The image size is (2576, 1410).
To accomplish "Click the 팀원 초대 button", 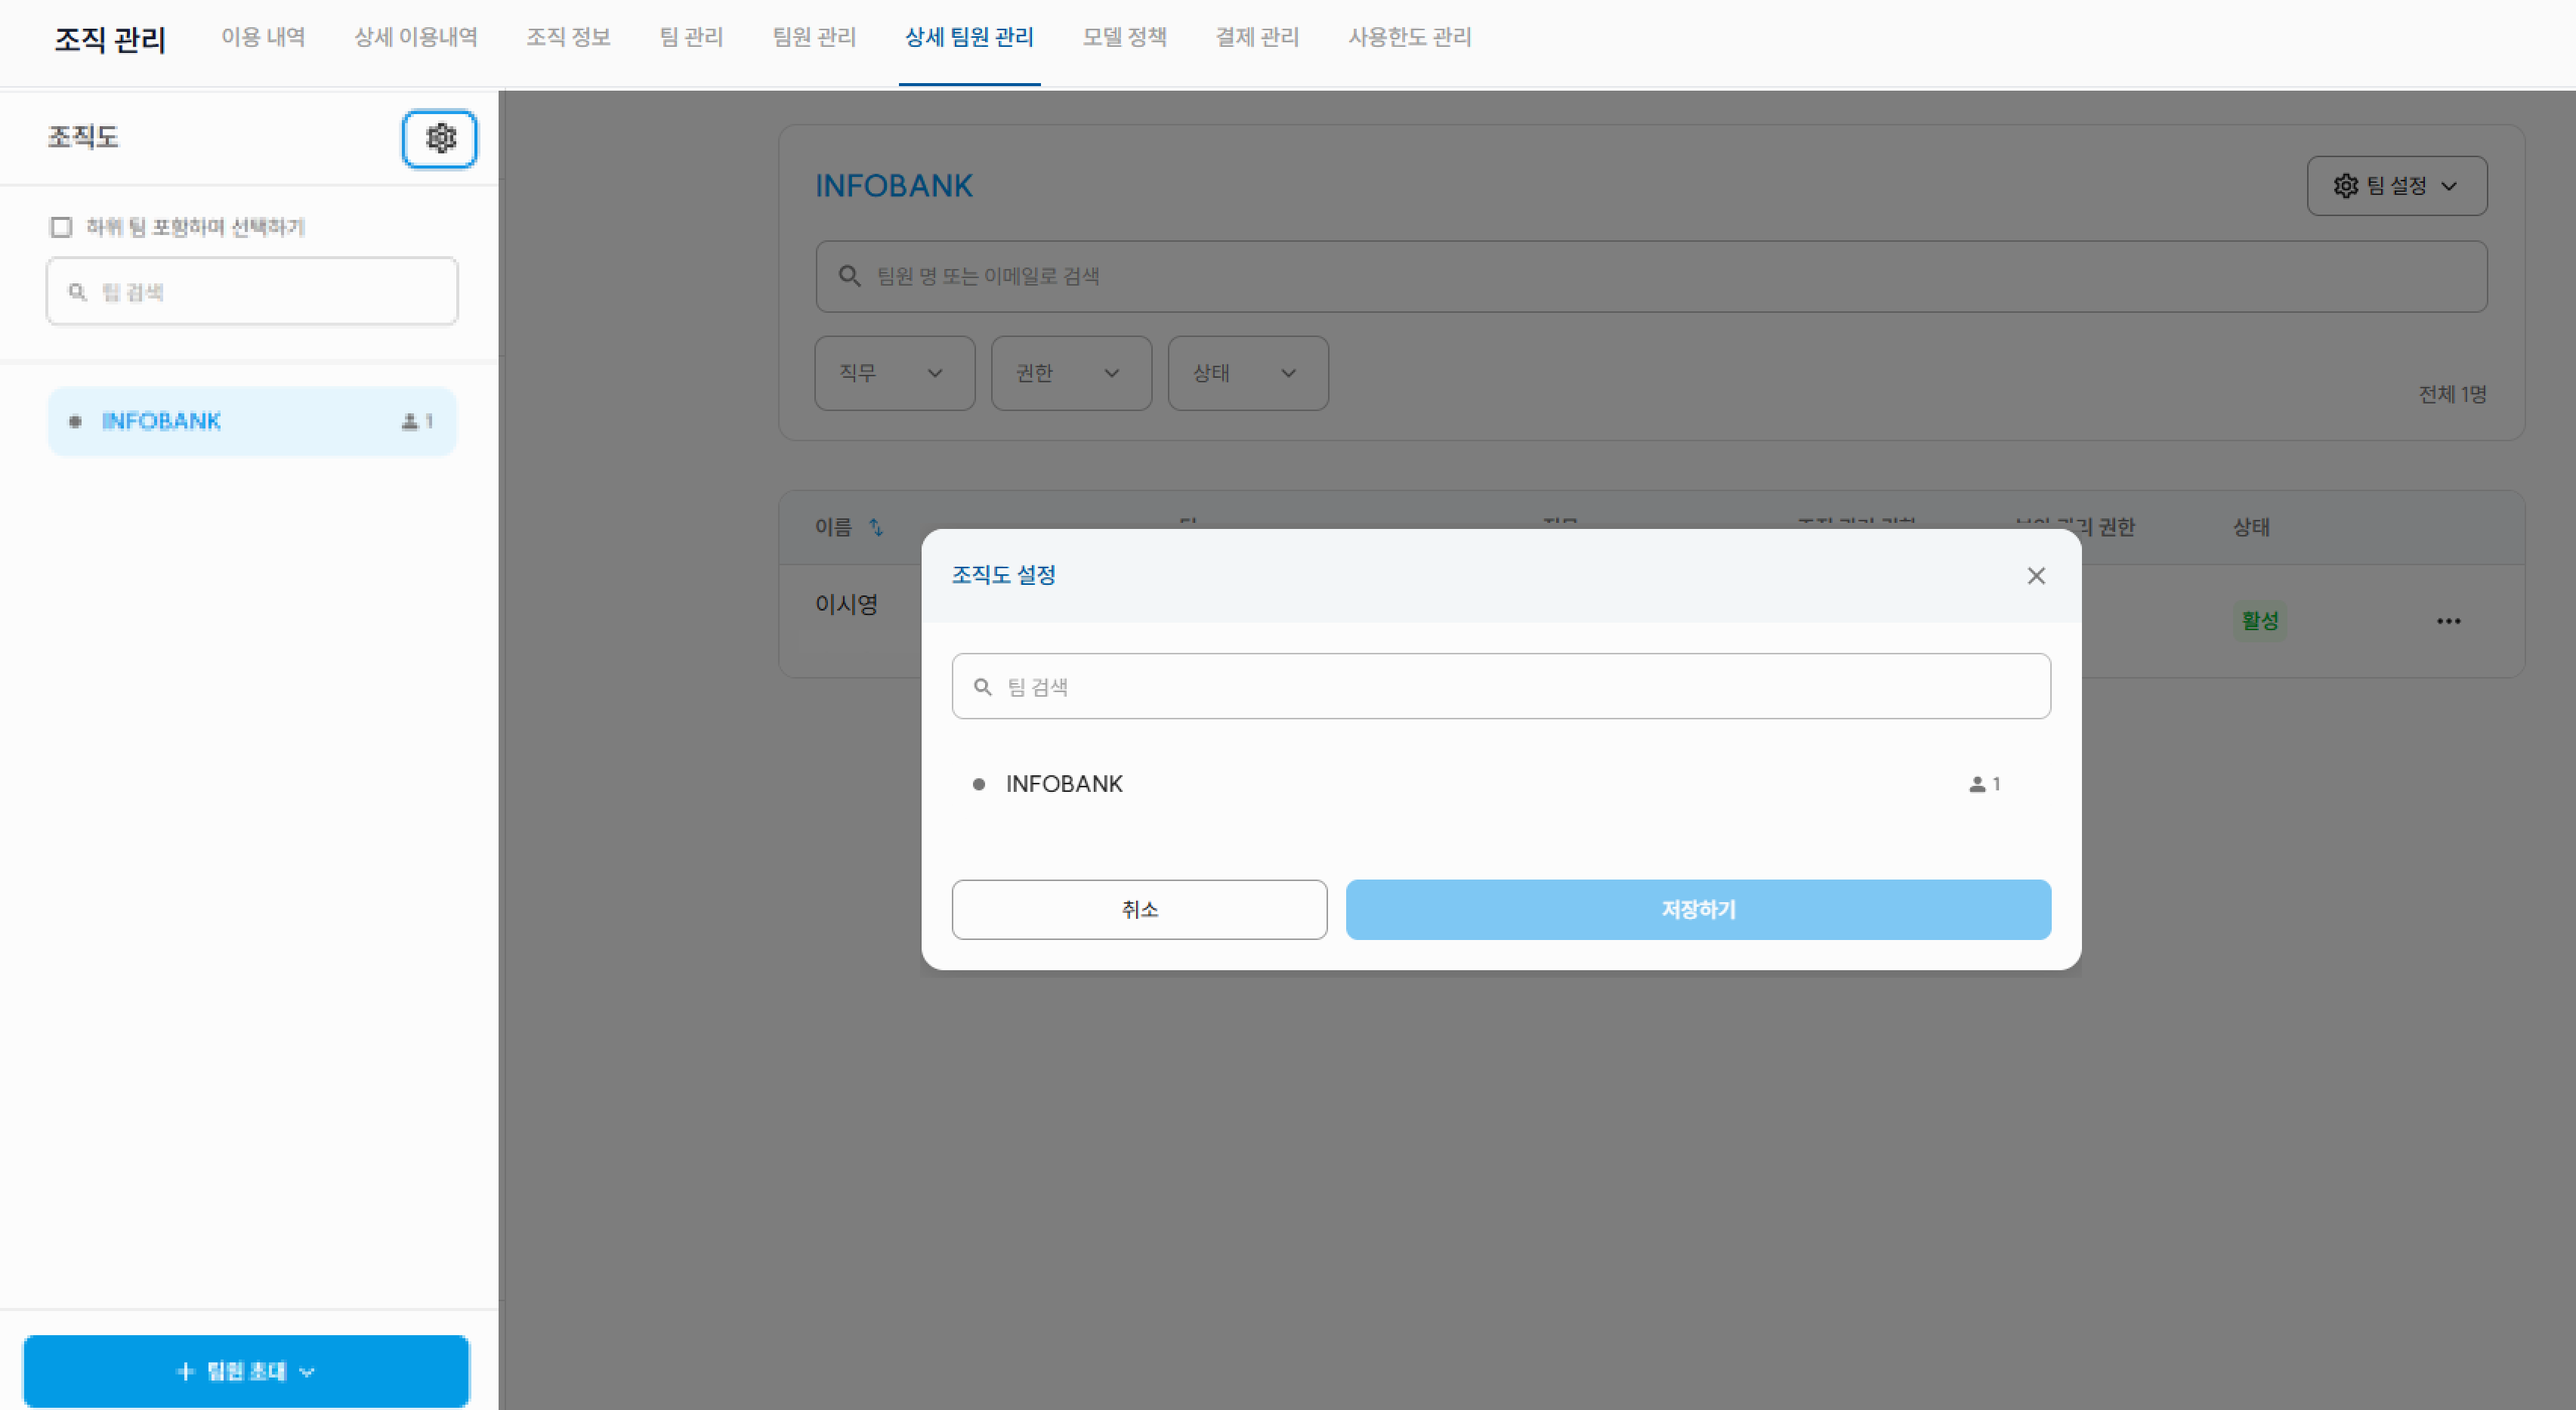I will 246,1371.
